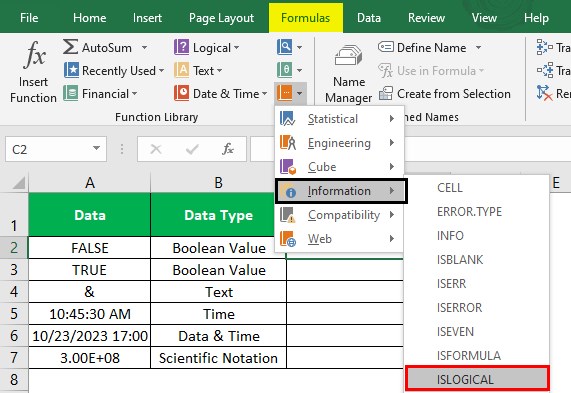Open Logical functions icon

pyautogui.click(x=181, y=47)
